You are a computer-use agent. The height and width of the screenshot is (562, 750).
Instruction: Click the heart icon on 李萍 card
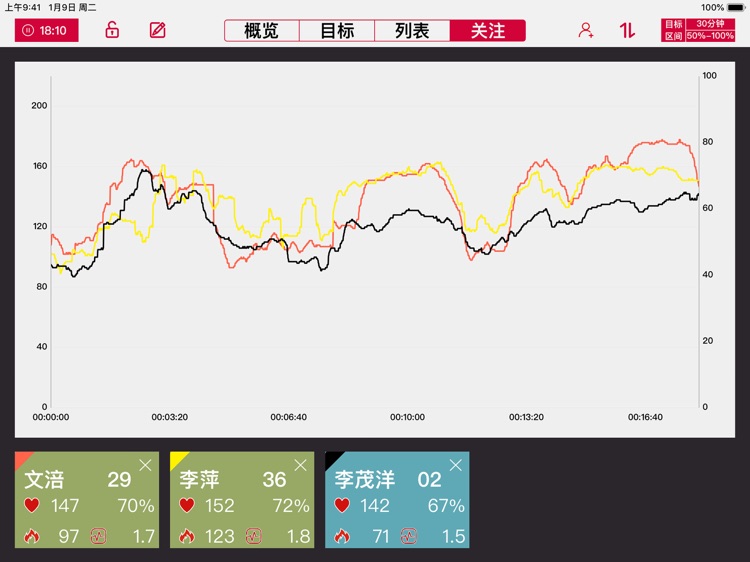pos(187,505)
